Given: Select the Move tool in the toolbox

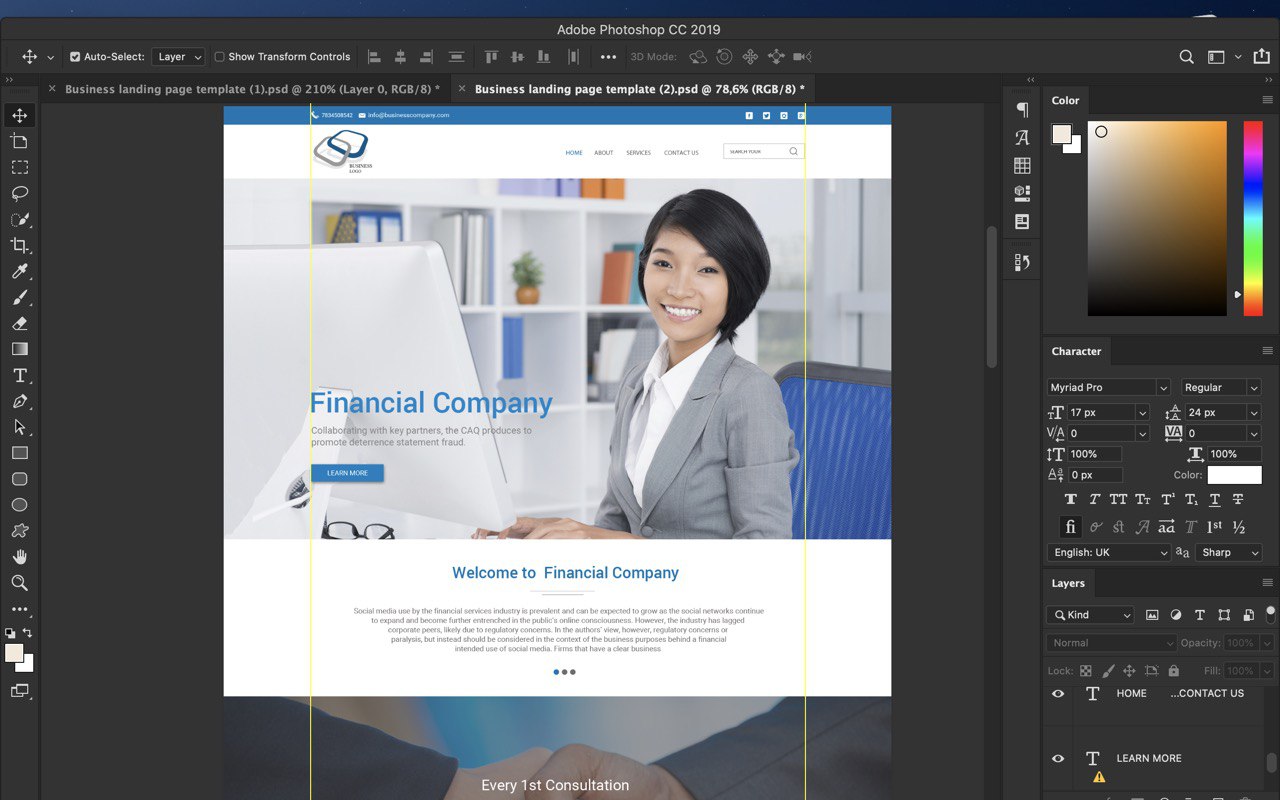Looking at the screenshot, I should point(19,116).
